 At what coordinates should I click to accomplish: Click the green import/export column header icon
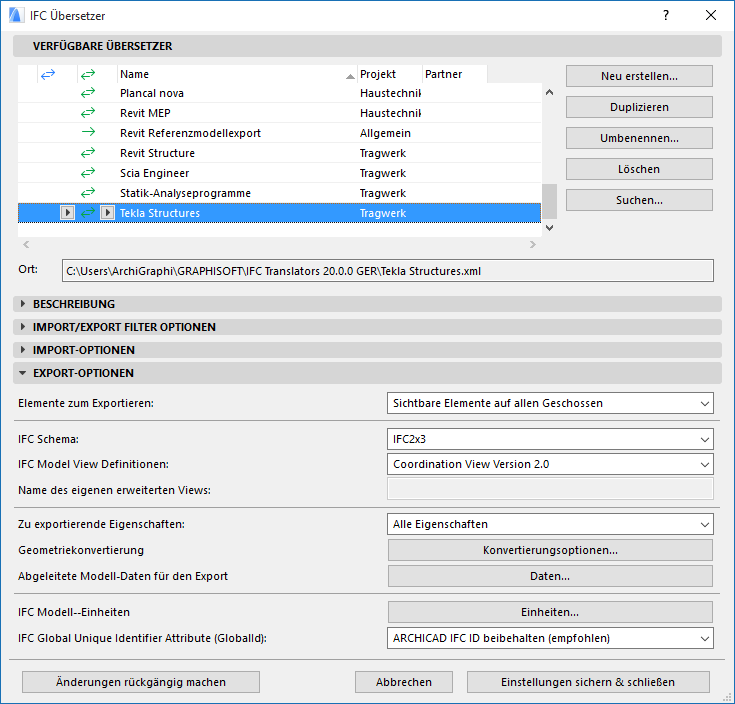tap(88, 74)
